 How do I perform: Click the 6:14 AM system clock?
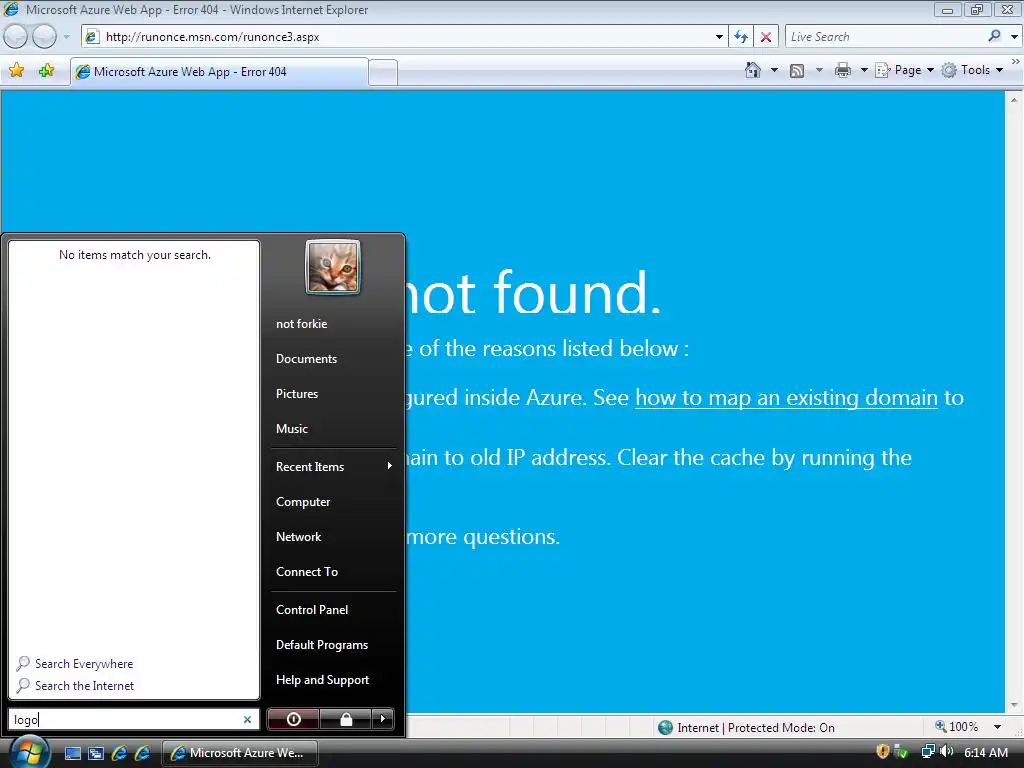pos(985,753)
